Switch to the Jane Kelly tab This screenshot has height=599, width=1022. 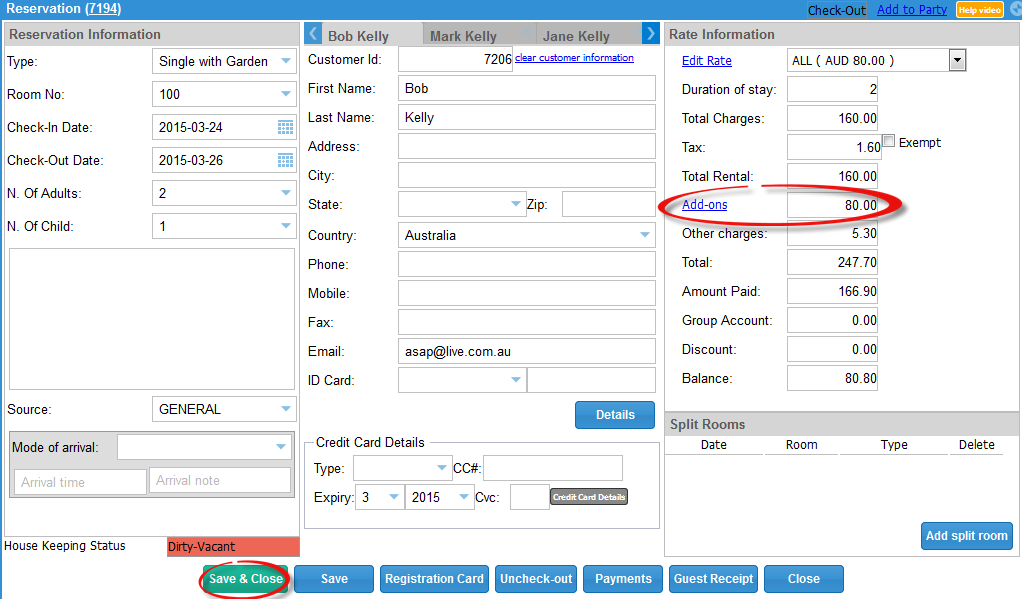tap(574, 36)
